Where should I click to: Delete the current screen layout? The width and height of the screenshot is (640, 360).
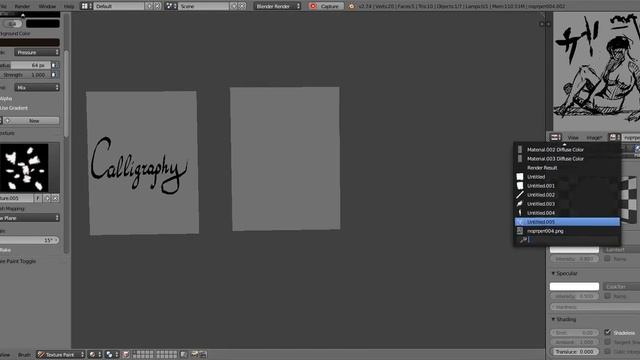[158, 6]
